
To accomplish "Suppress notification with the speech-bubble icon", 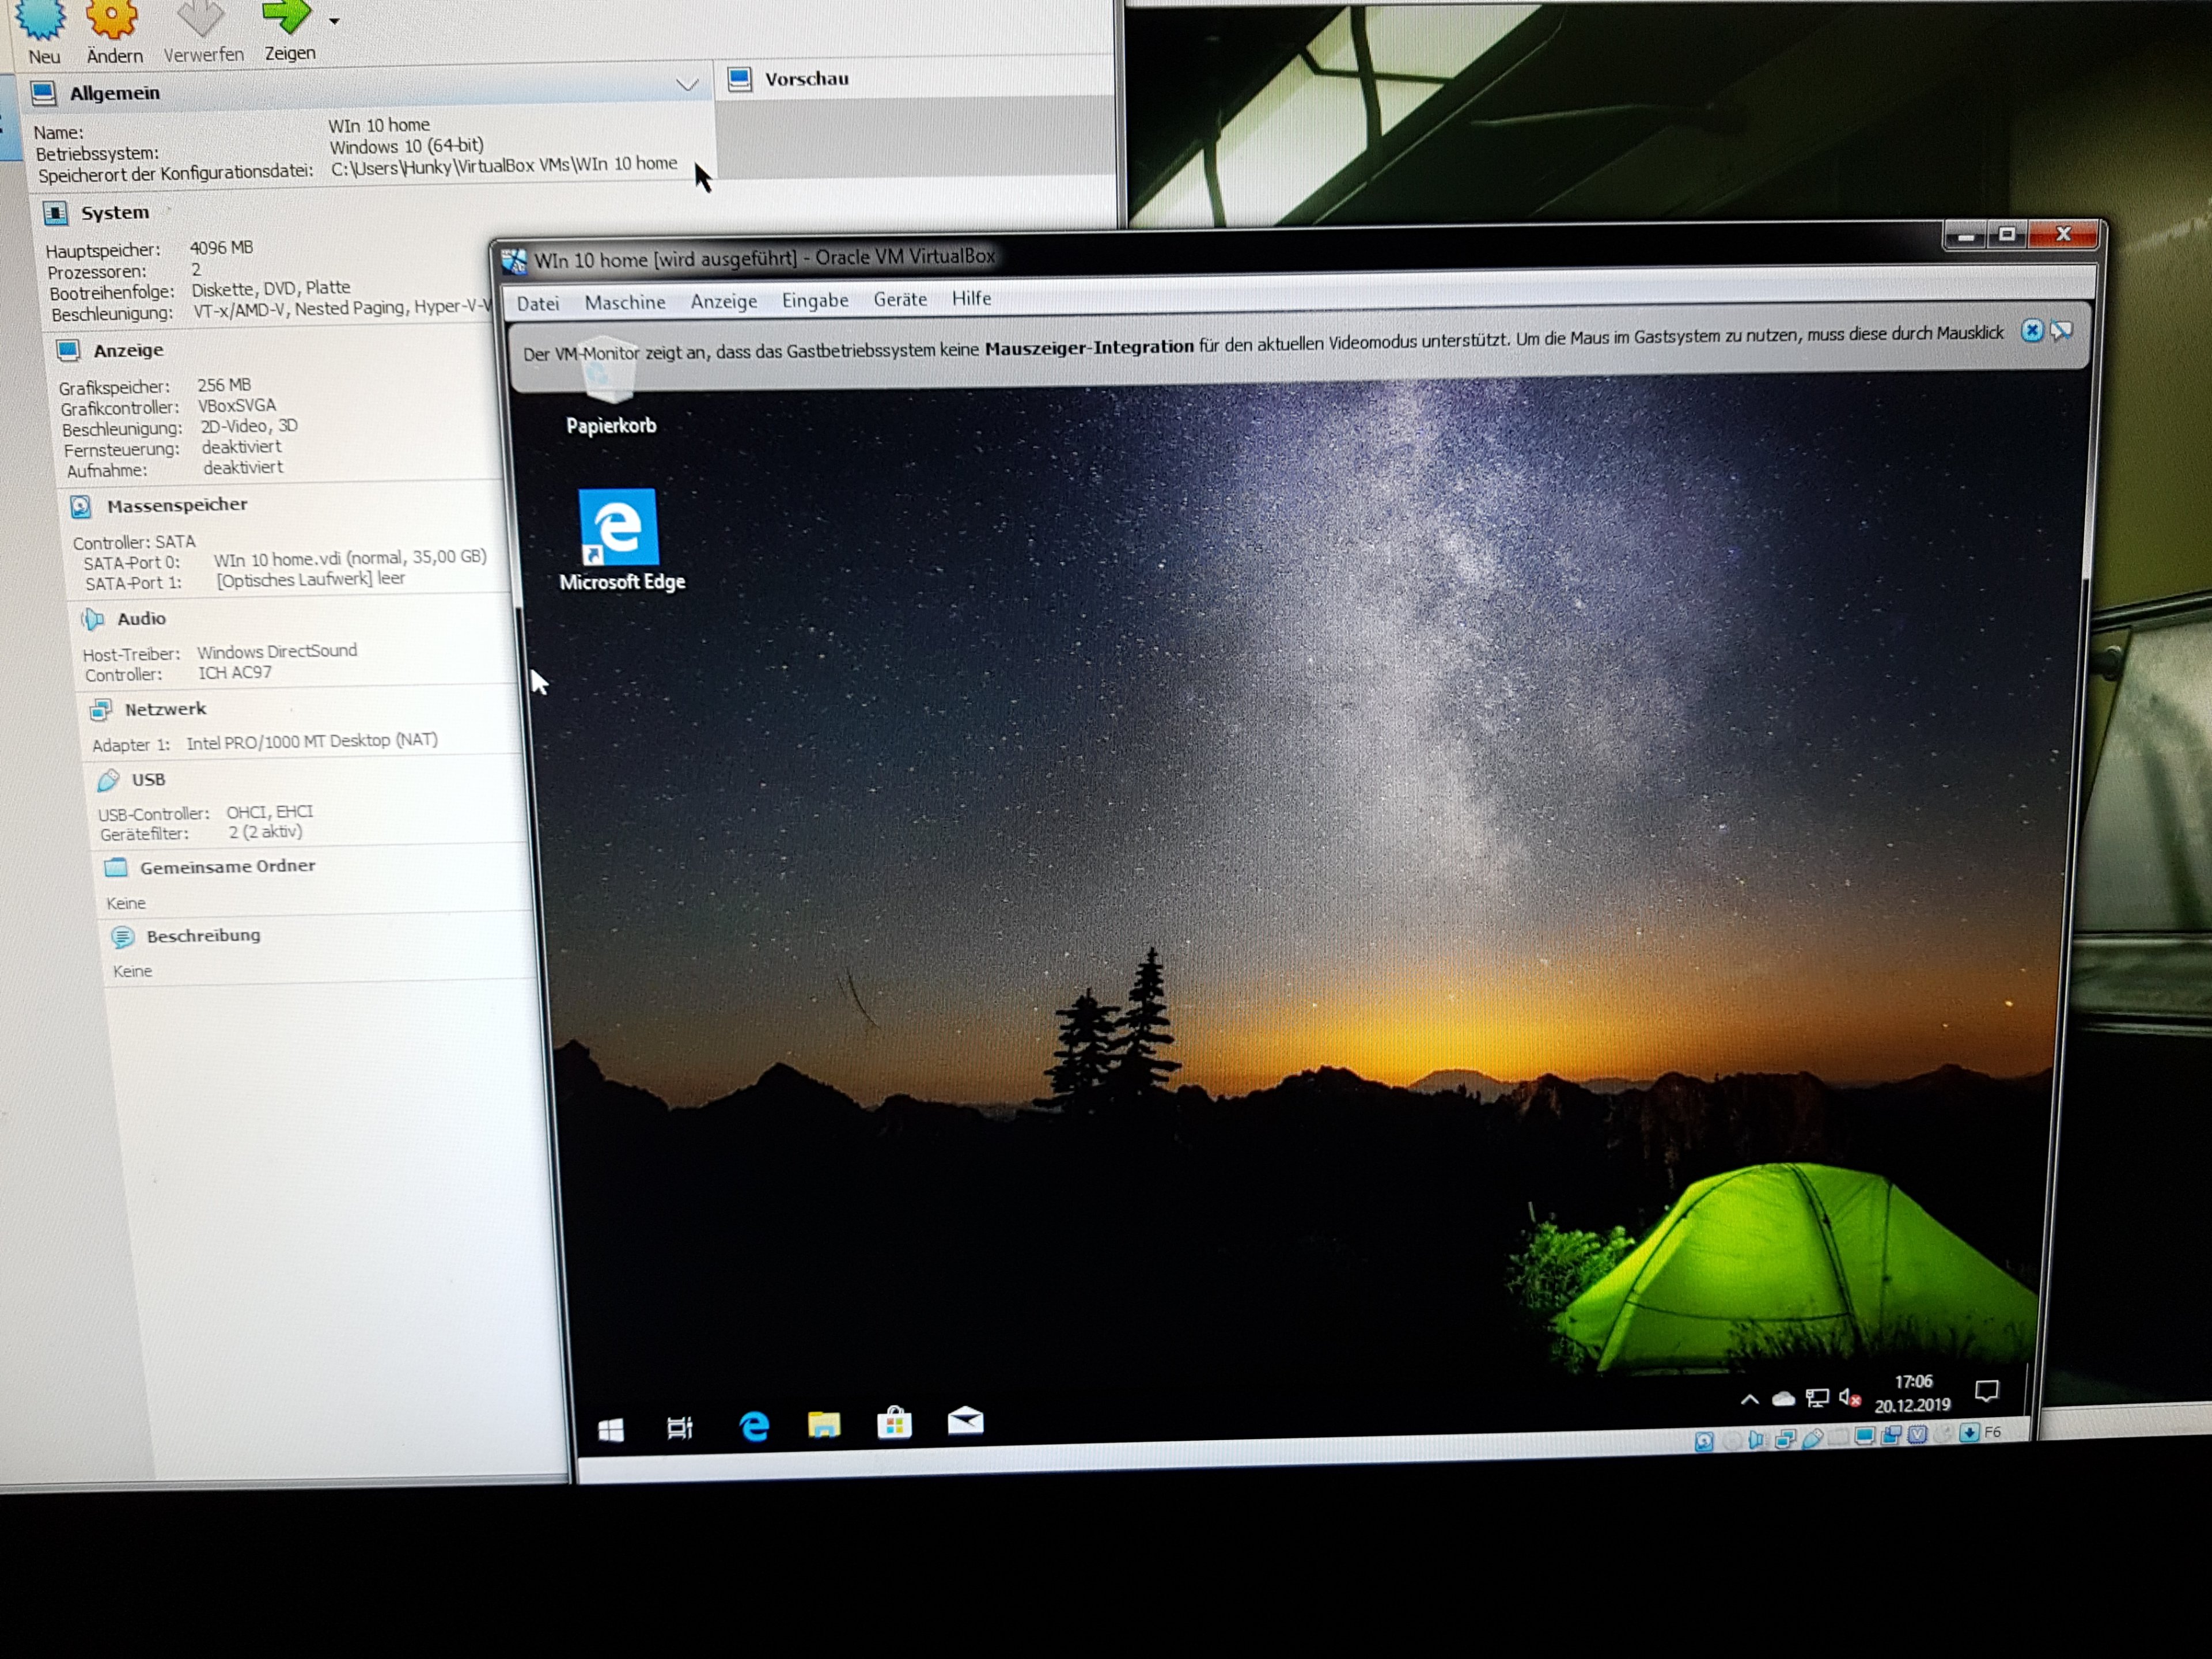I will pyautogui.click(x=2061, y=330).
